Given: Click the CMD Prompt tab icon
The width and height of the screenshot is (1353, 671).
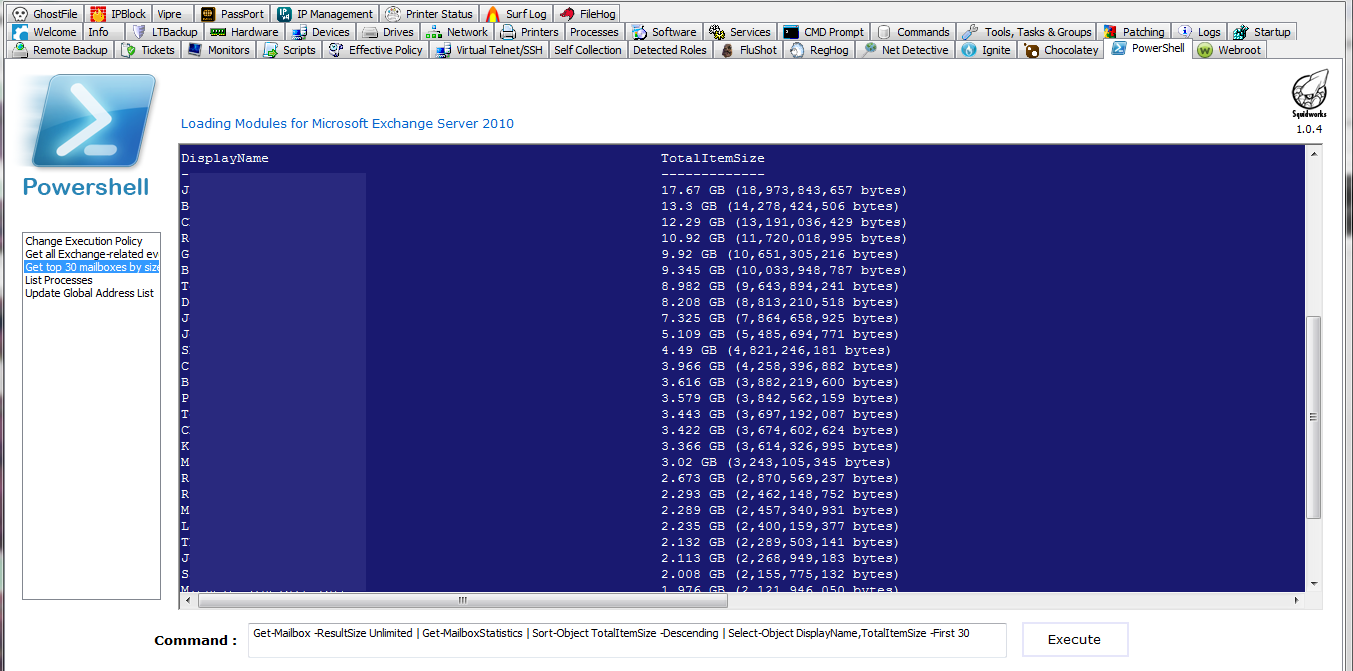Looking at the screenshot, I should tap(791, 32).
